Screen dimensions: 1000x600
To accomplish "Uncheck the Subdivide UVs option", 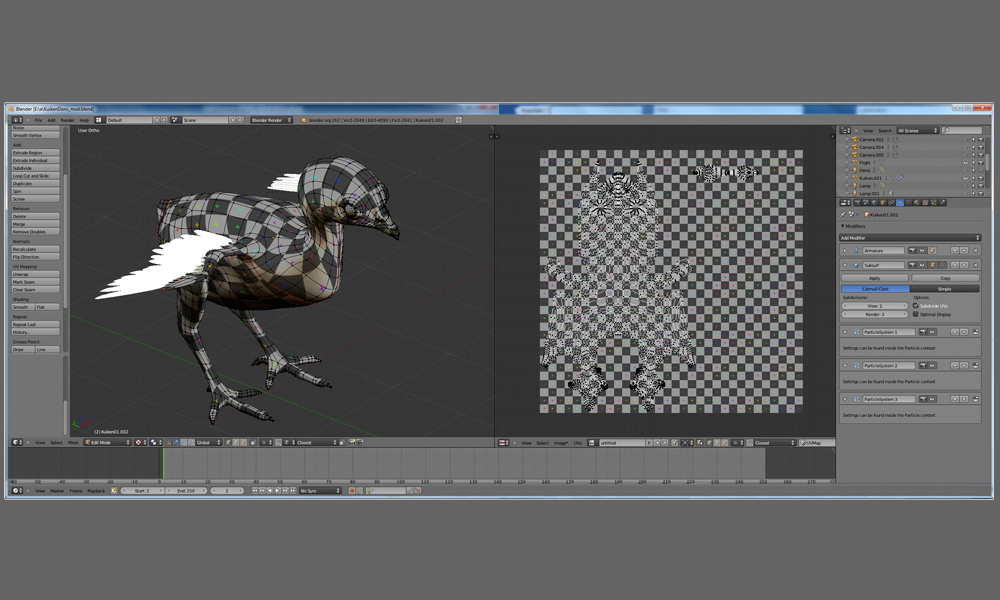I will click(915, 306).
